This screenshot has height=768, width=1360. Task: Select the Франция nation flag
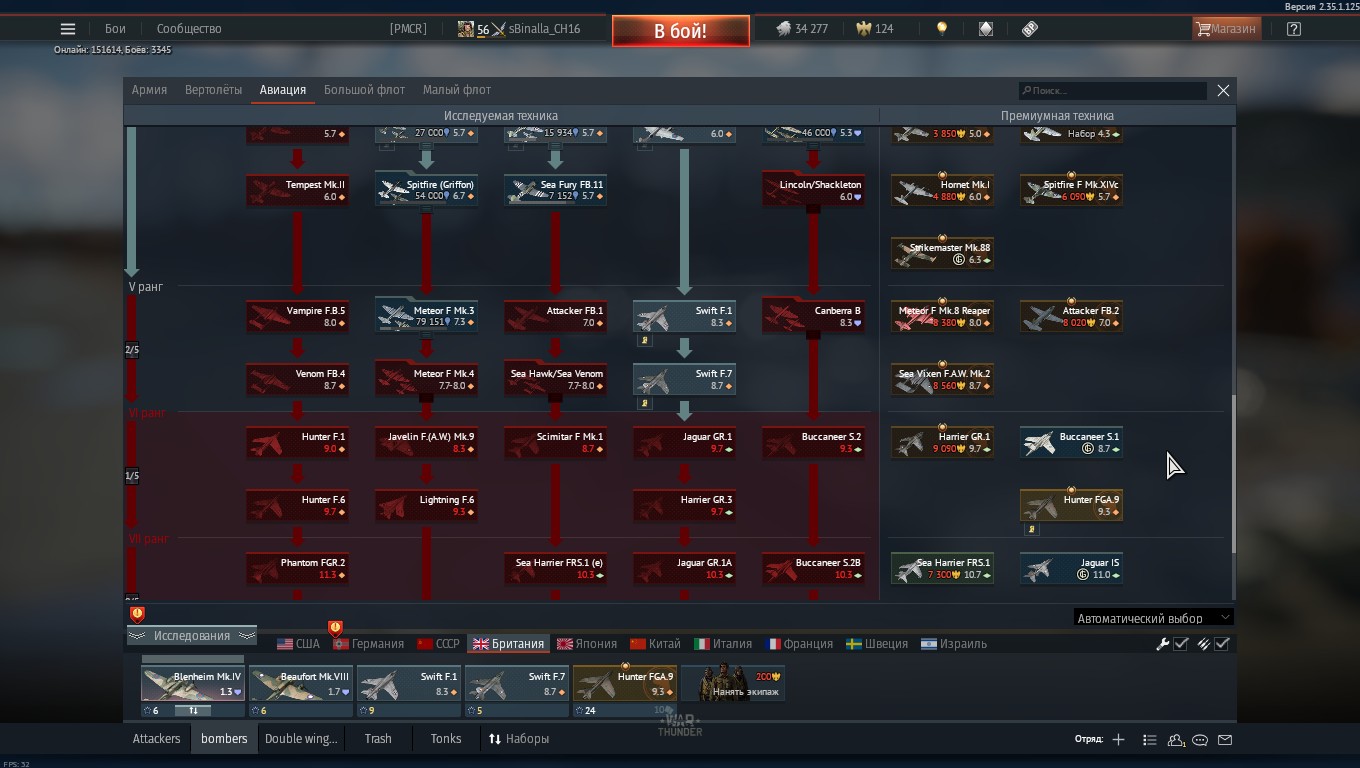pos(799,644)
